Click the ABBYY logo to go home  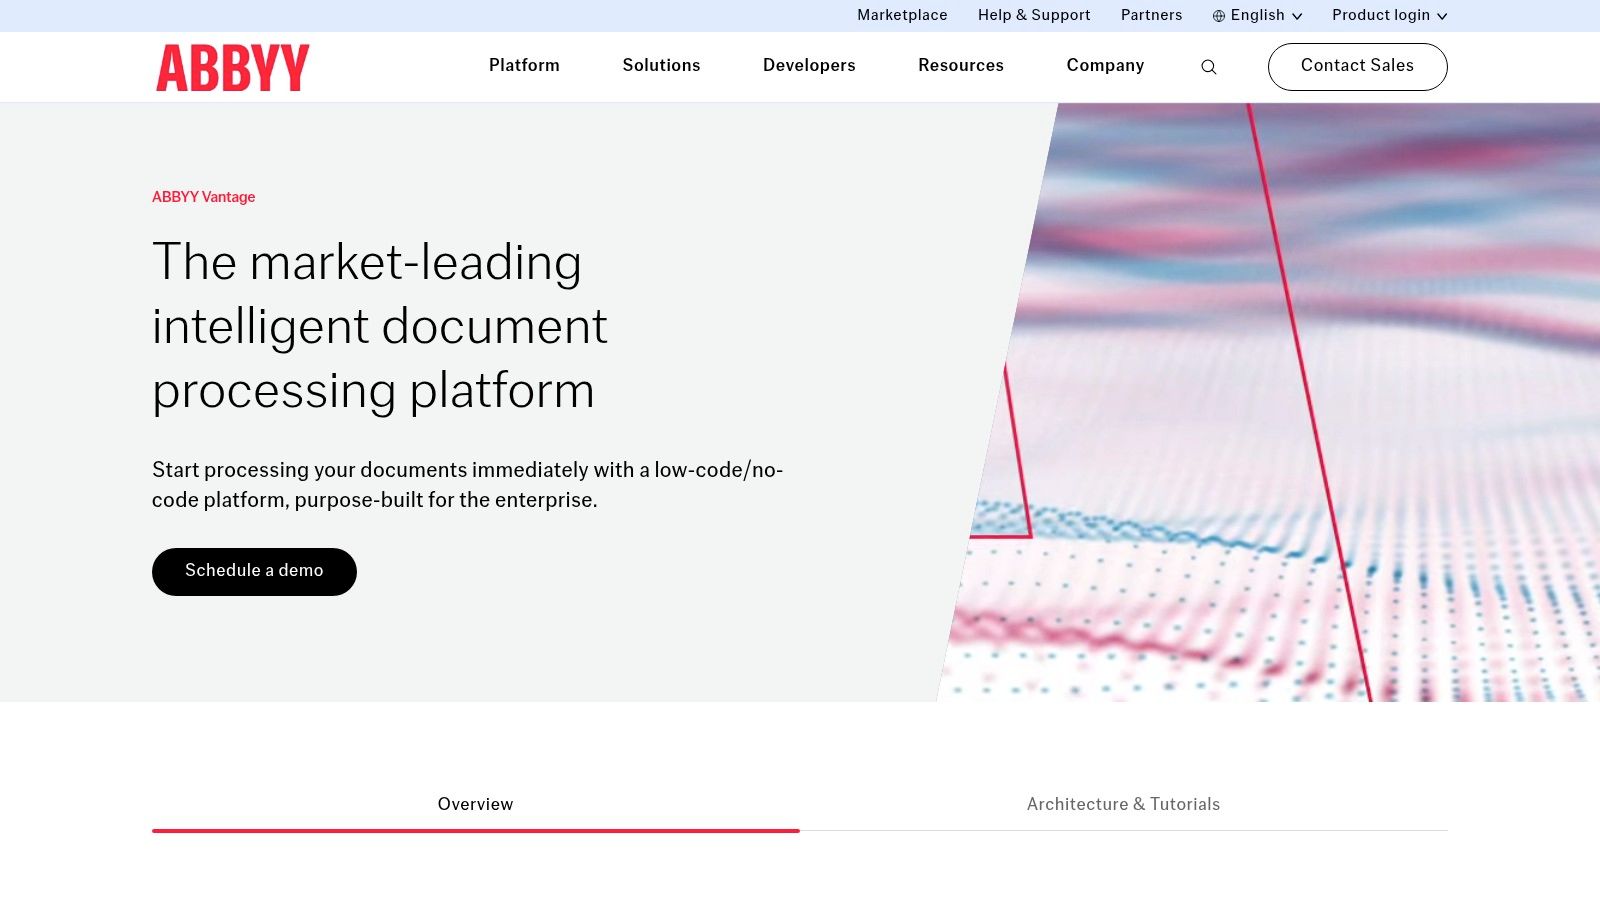click(232, 67)
